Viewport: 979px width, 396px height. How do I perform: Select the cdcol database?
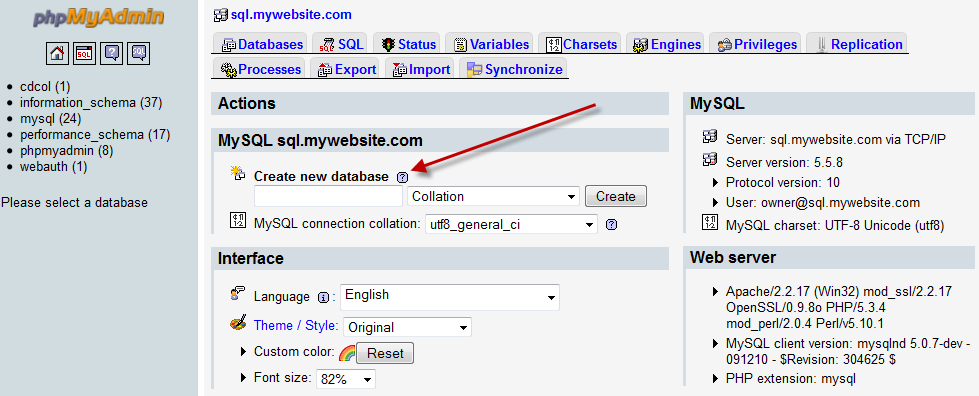(45, 86)
